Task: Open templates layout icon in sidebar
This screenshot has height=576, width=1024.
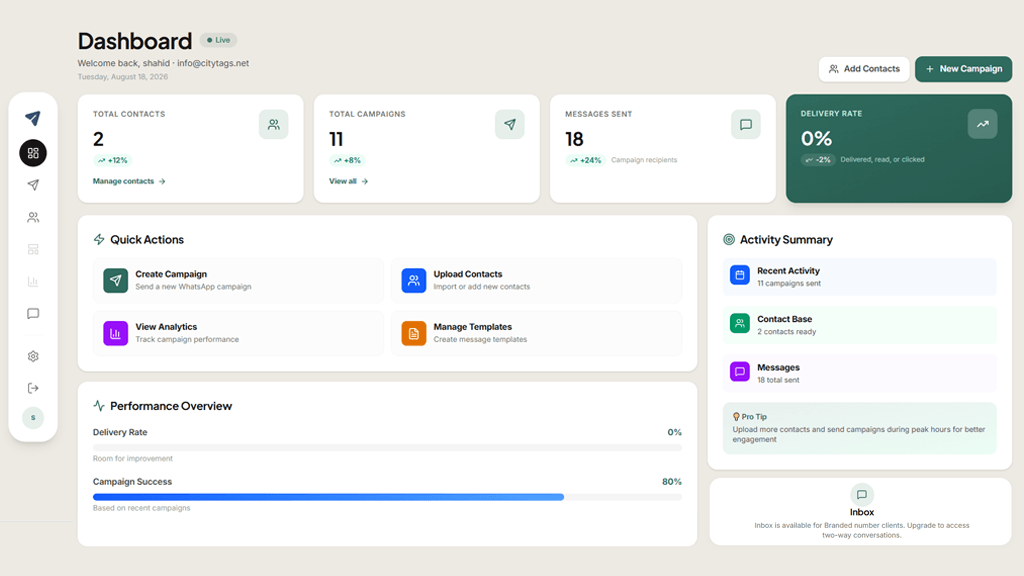Action: click(33, 249)
